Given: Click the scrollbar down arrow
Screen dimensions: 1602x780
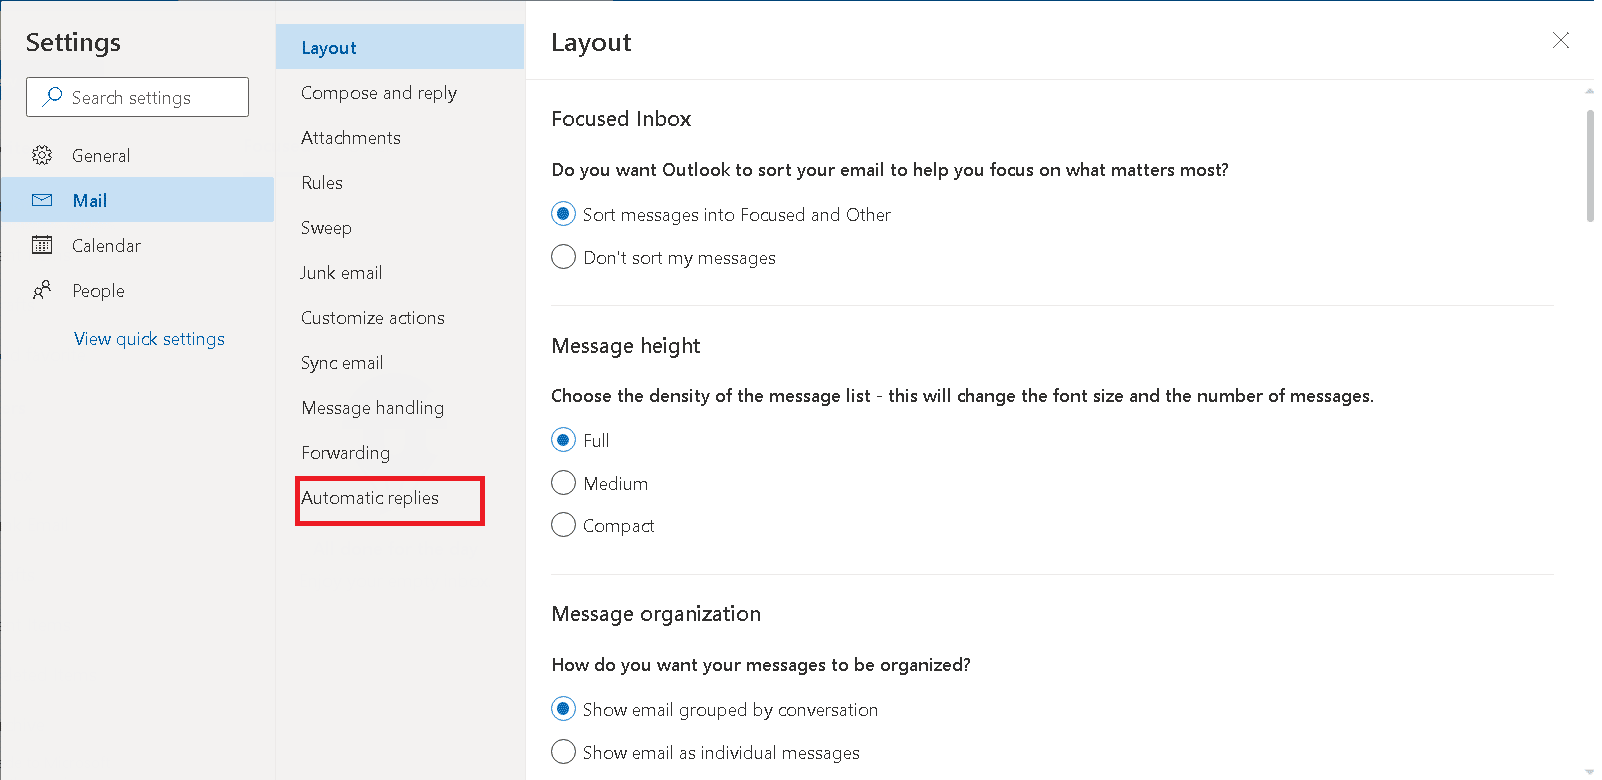Looking at the screenshot, I should pos(1590,772).
